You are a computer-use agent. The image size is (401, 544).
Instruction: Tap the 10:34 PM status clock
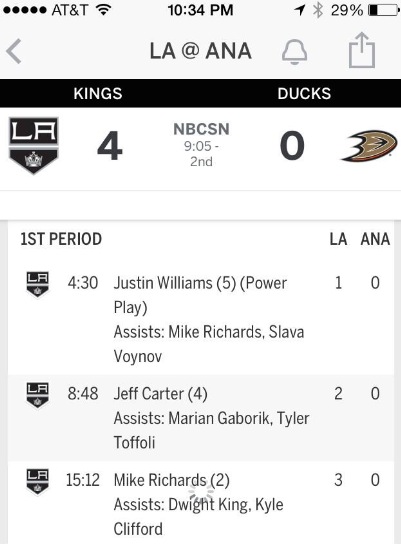pyautogui.click(x=200, y=10)
